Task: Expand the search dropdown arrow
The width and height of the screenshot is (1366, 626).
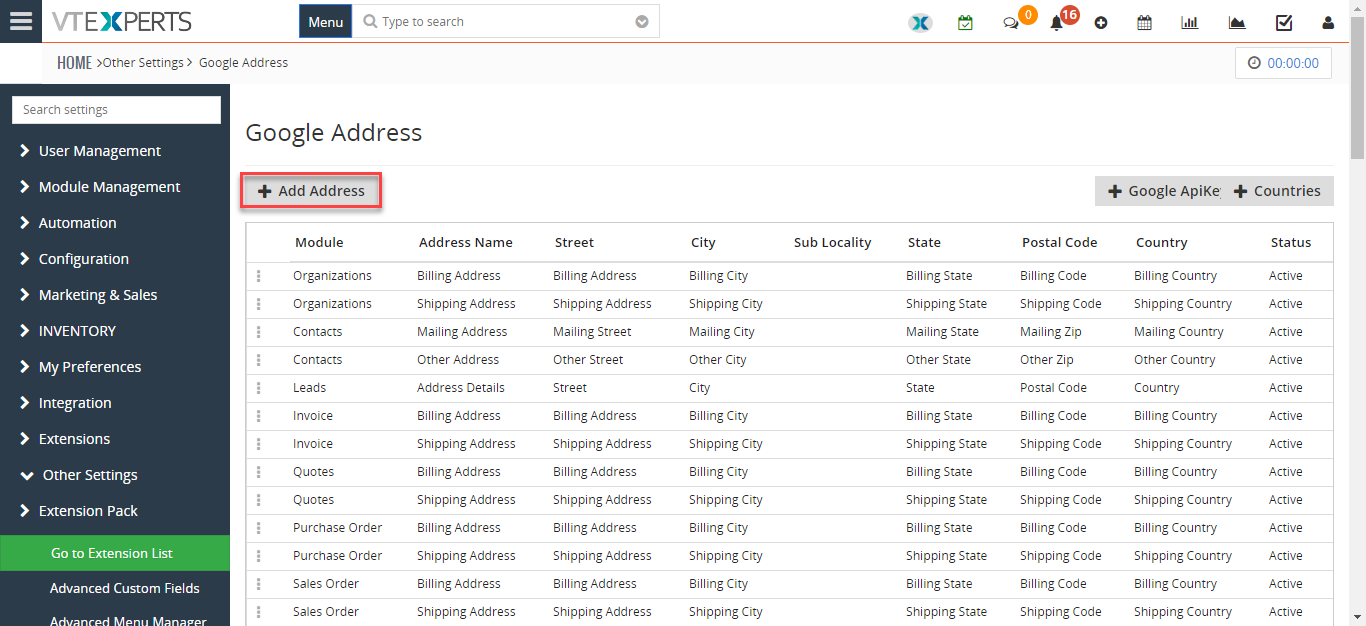Action: (642, 22)
